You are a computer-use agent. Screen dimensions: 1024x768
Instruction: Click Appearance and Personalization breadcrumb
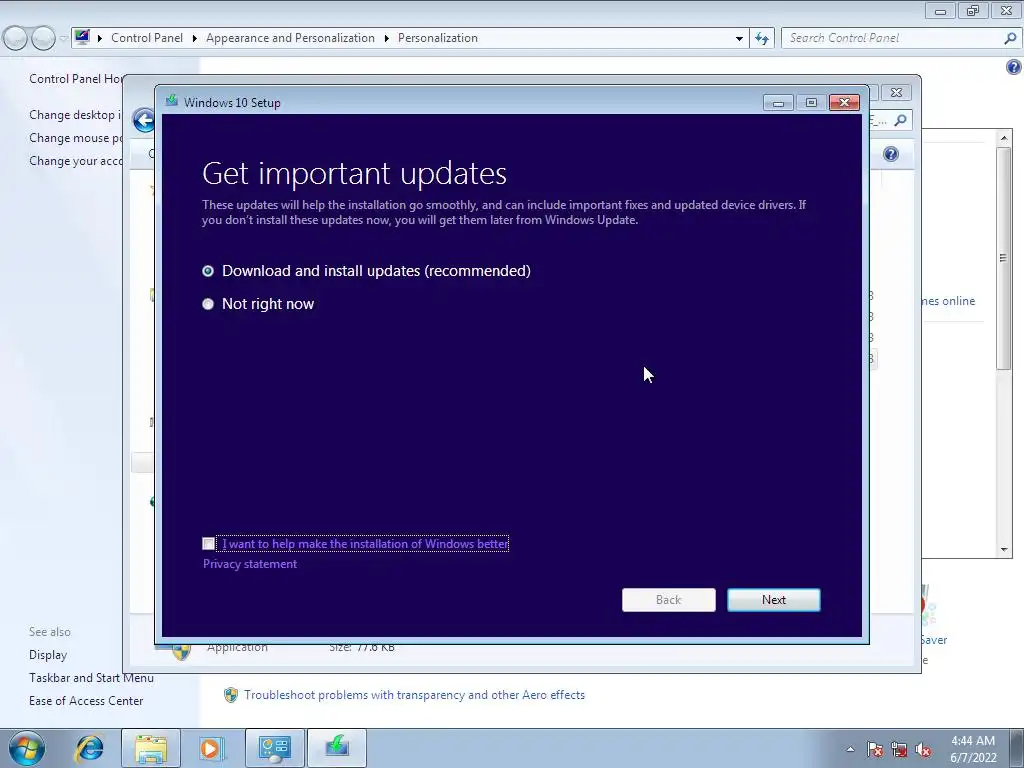pyautogui.click(x=291, y=38)
